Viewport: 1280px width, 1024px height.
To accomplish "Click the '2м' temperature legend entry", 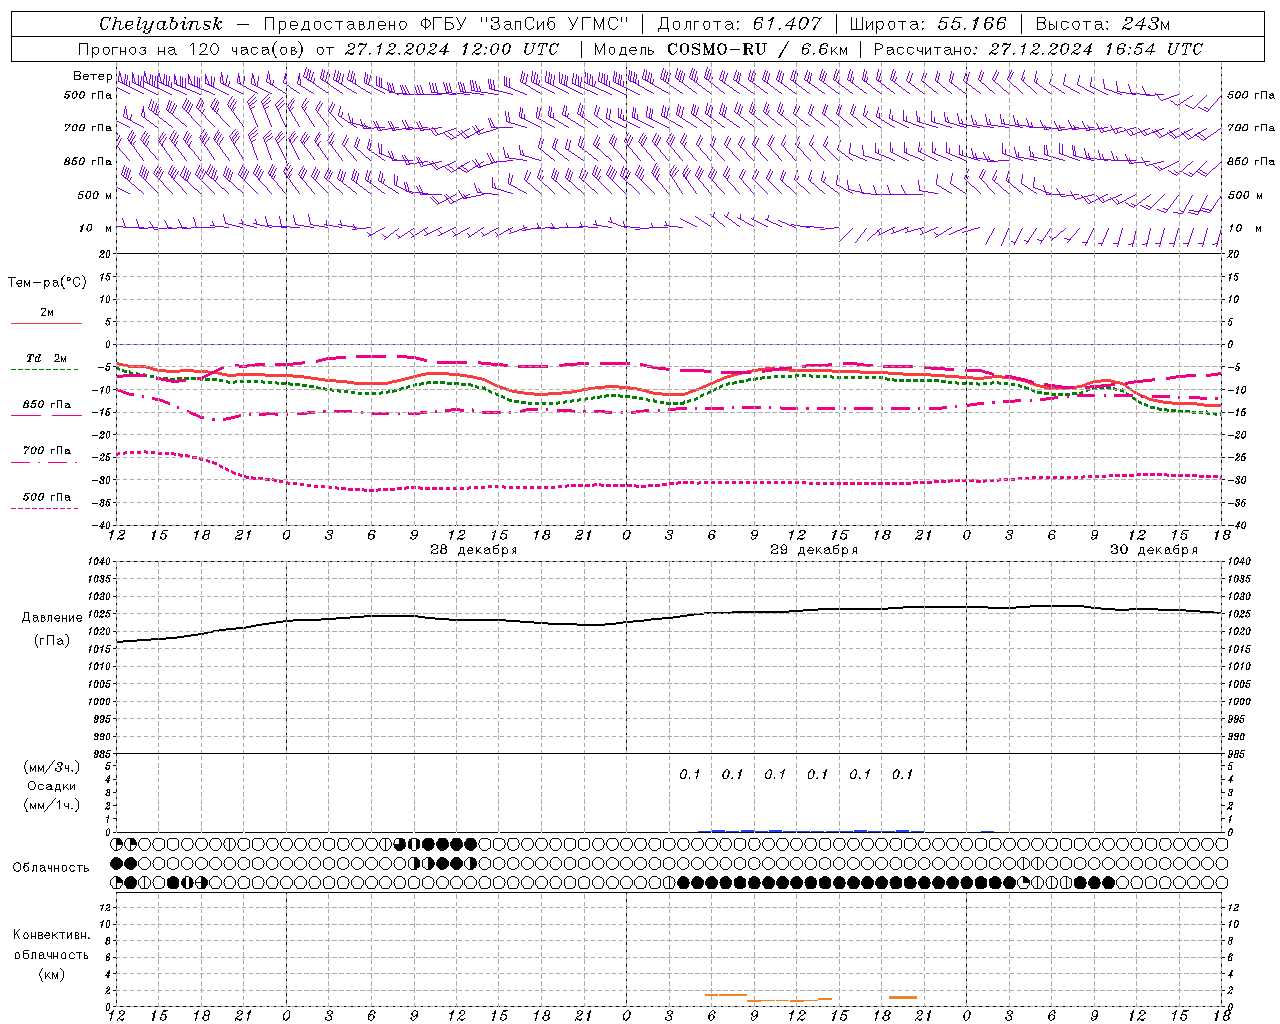I will tap(47, 312).
